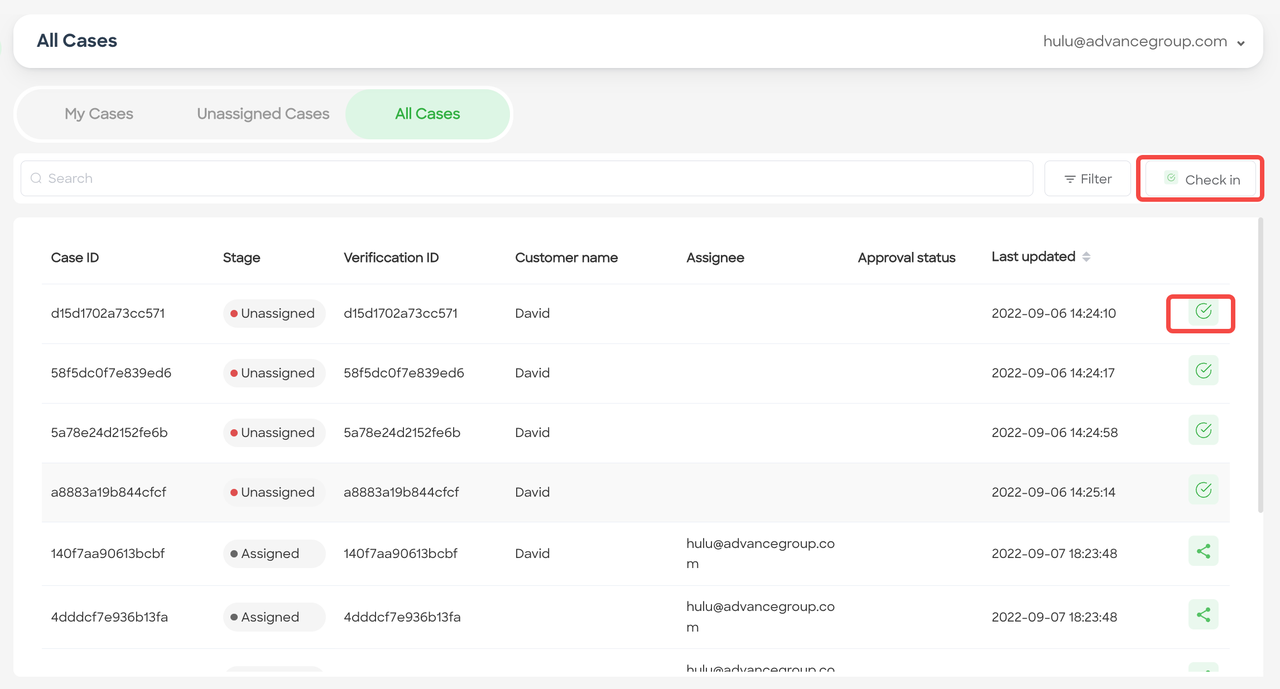
Task: Click the account dropdown chevron arrow
Action: pyautogui.click(x=1241, y=43)
